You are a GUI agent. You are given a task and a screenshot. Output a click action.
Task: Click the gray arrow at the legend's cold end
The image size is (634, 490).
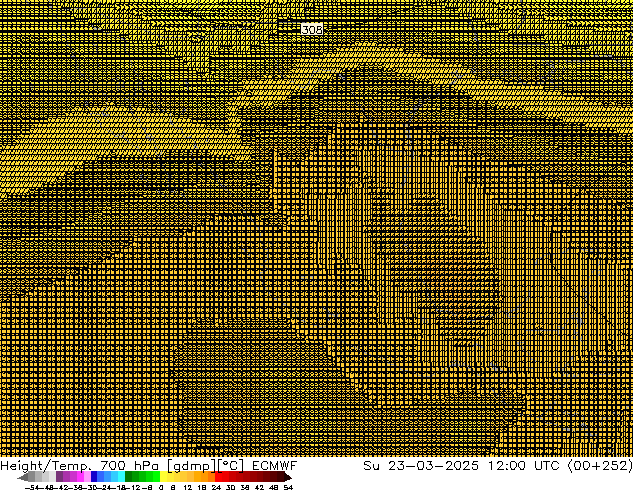tap(23, 477)
